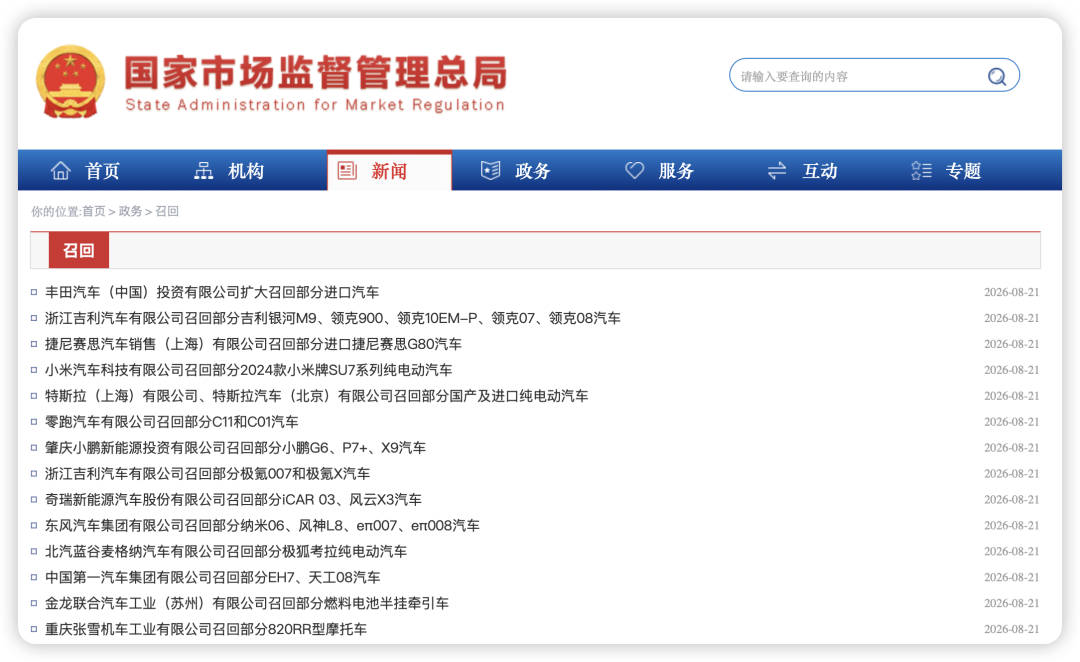Image resolution: width=1080 pixels, height=662 pixels.
Task: Click the arrows icon beside 互动
Action: (777, 170)
